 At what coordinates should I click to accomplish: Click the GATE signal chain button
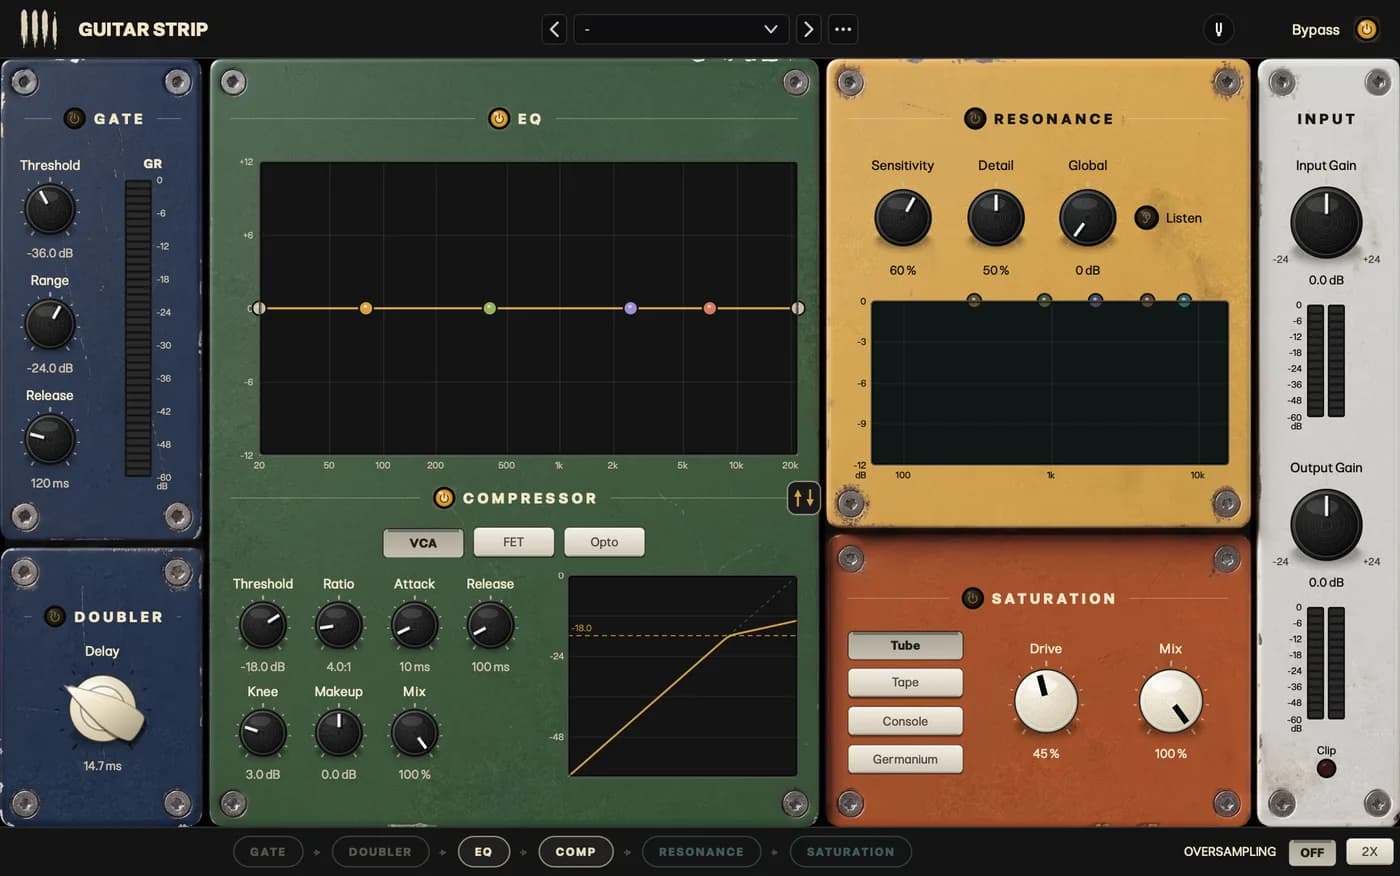268,852
